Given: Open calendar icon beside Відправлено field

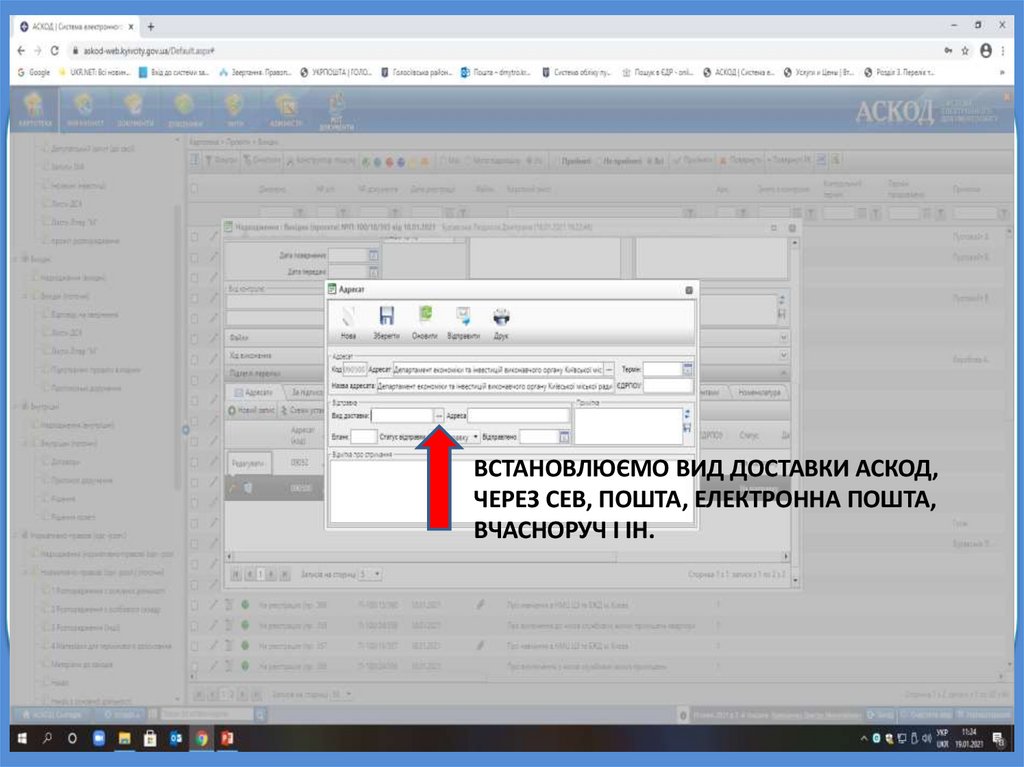Looking at the screenshot, I should (564, 437).
